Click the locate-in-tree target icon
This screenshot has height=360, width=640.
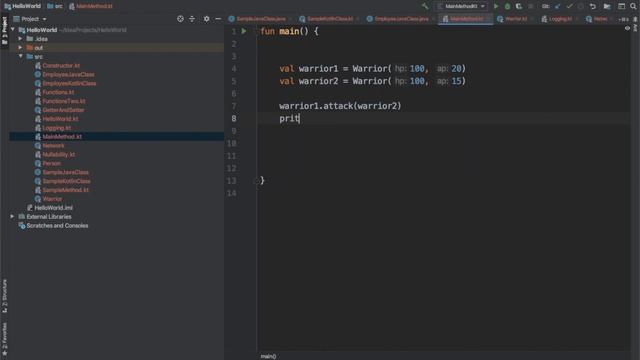(180, 19)
